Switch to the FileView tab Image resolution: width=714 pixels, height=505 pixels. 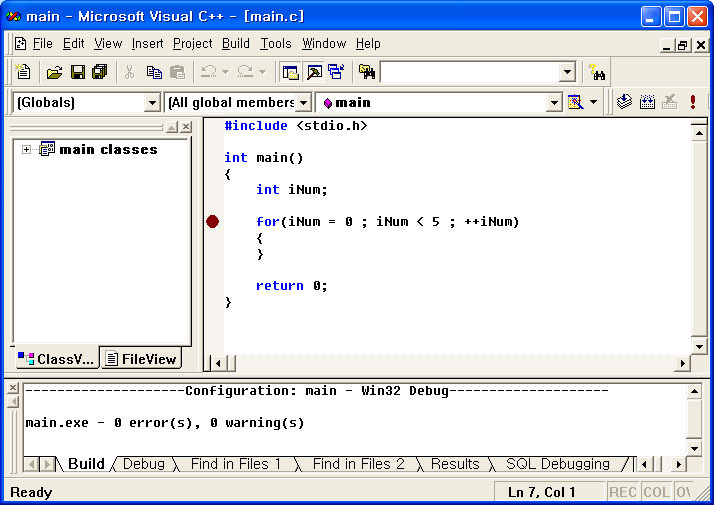tap(141, 359)
